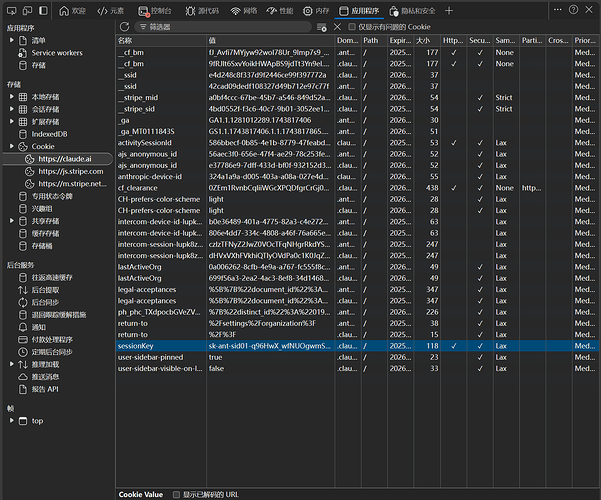The image size is (601, 500).
Task: Delete selected cookie with X icon
Action: point(337,26)
